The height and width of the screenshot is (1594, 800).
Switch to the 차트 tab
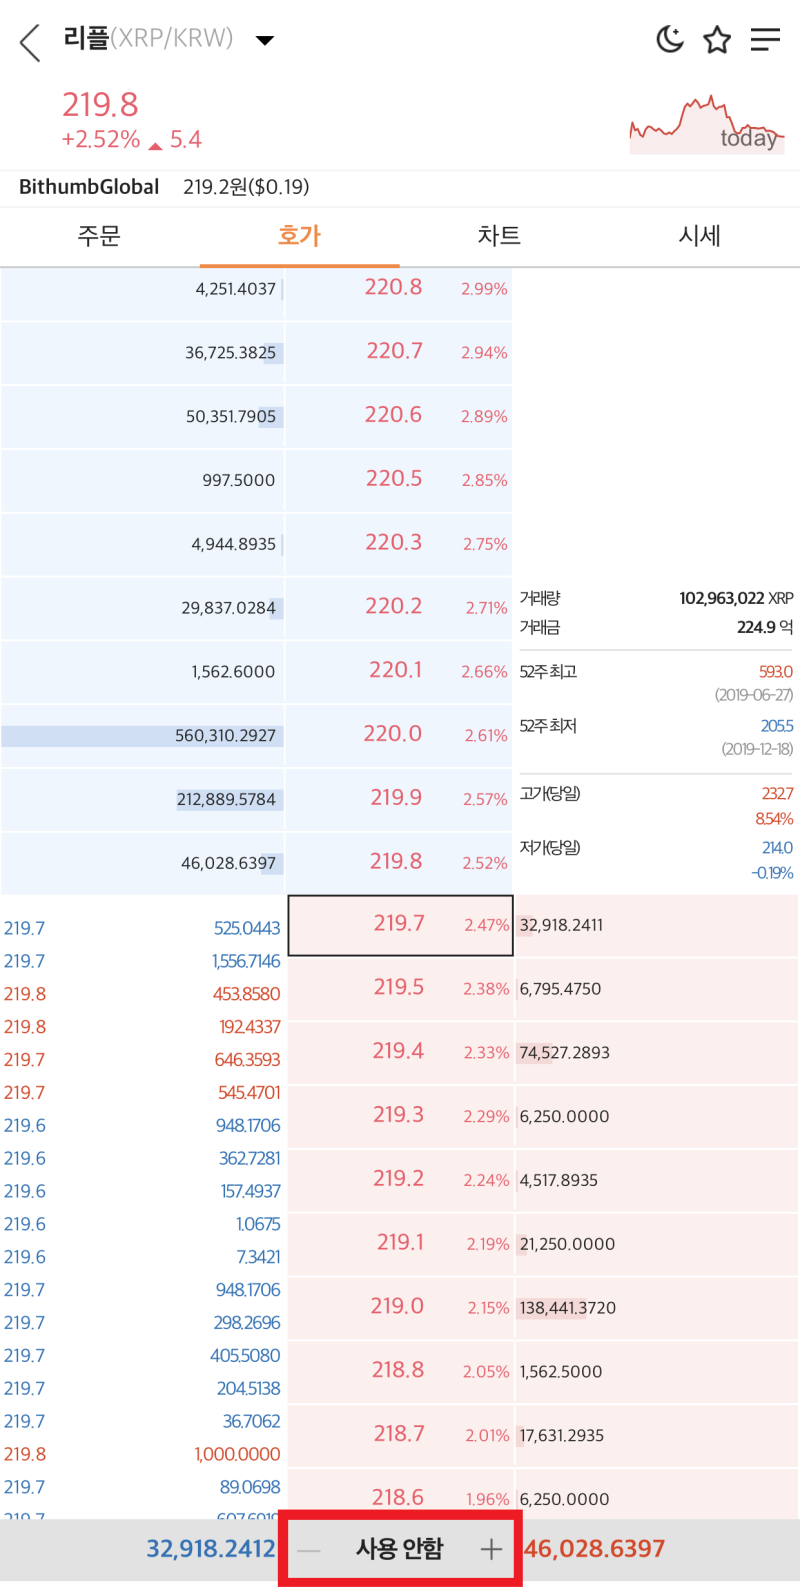[x=499, y=236]
